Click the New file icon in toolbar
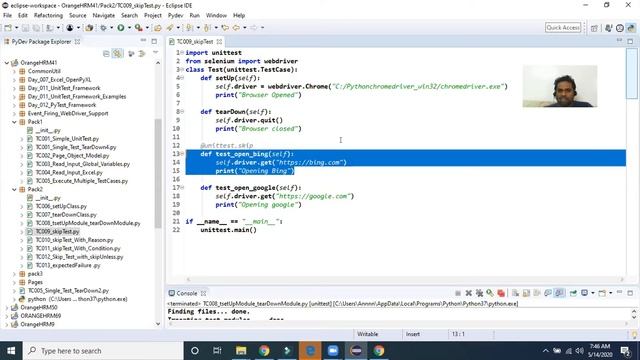This screenshot has height=360, width=640. coord(8,28)
